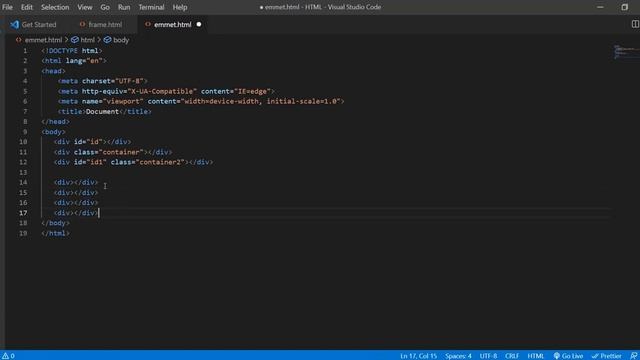Click the split editor icon

pyautogui.click(x=635, y=24)
